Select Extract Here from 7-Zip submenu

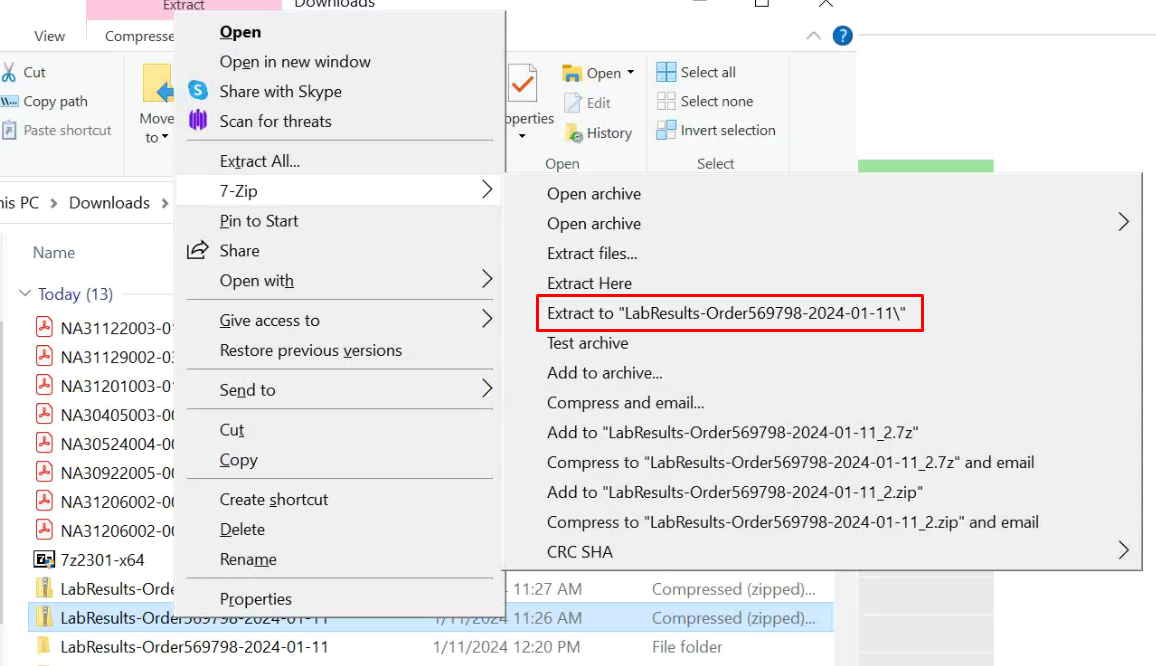click(589, 283)
